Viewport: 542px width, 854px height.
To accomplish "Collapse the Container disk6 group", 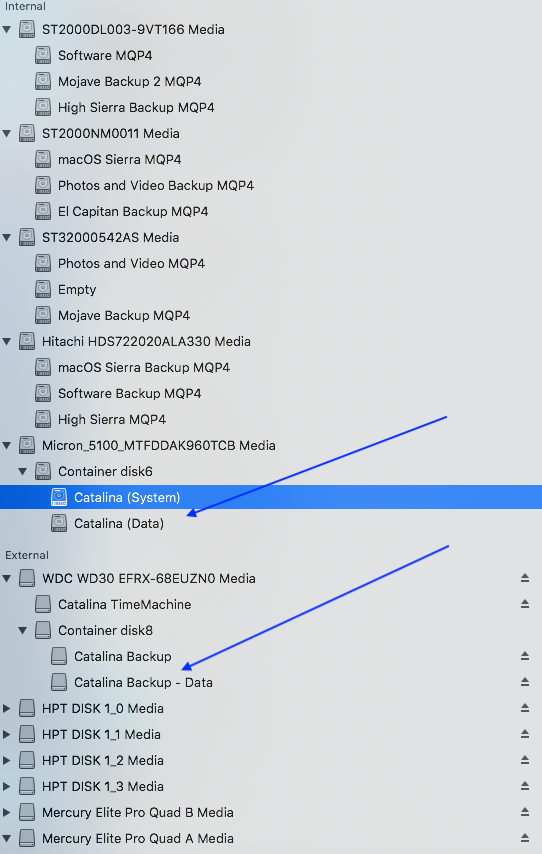I will click(23, 472).
